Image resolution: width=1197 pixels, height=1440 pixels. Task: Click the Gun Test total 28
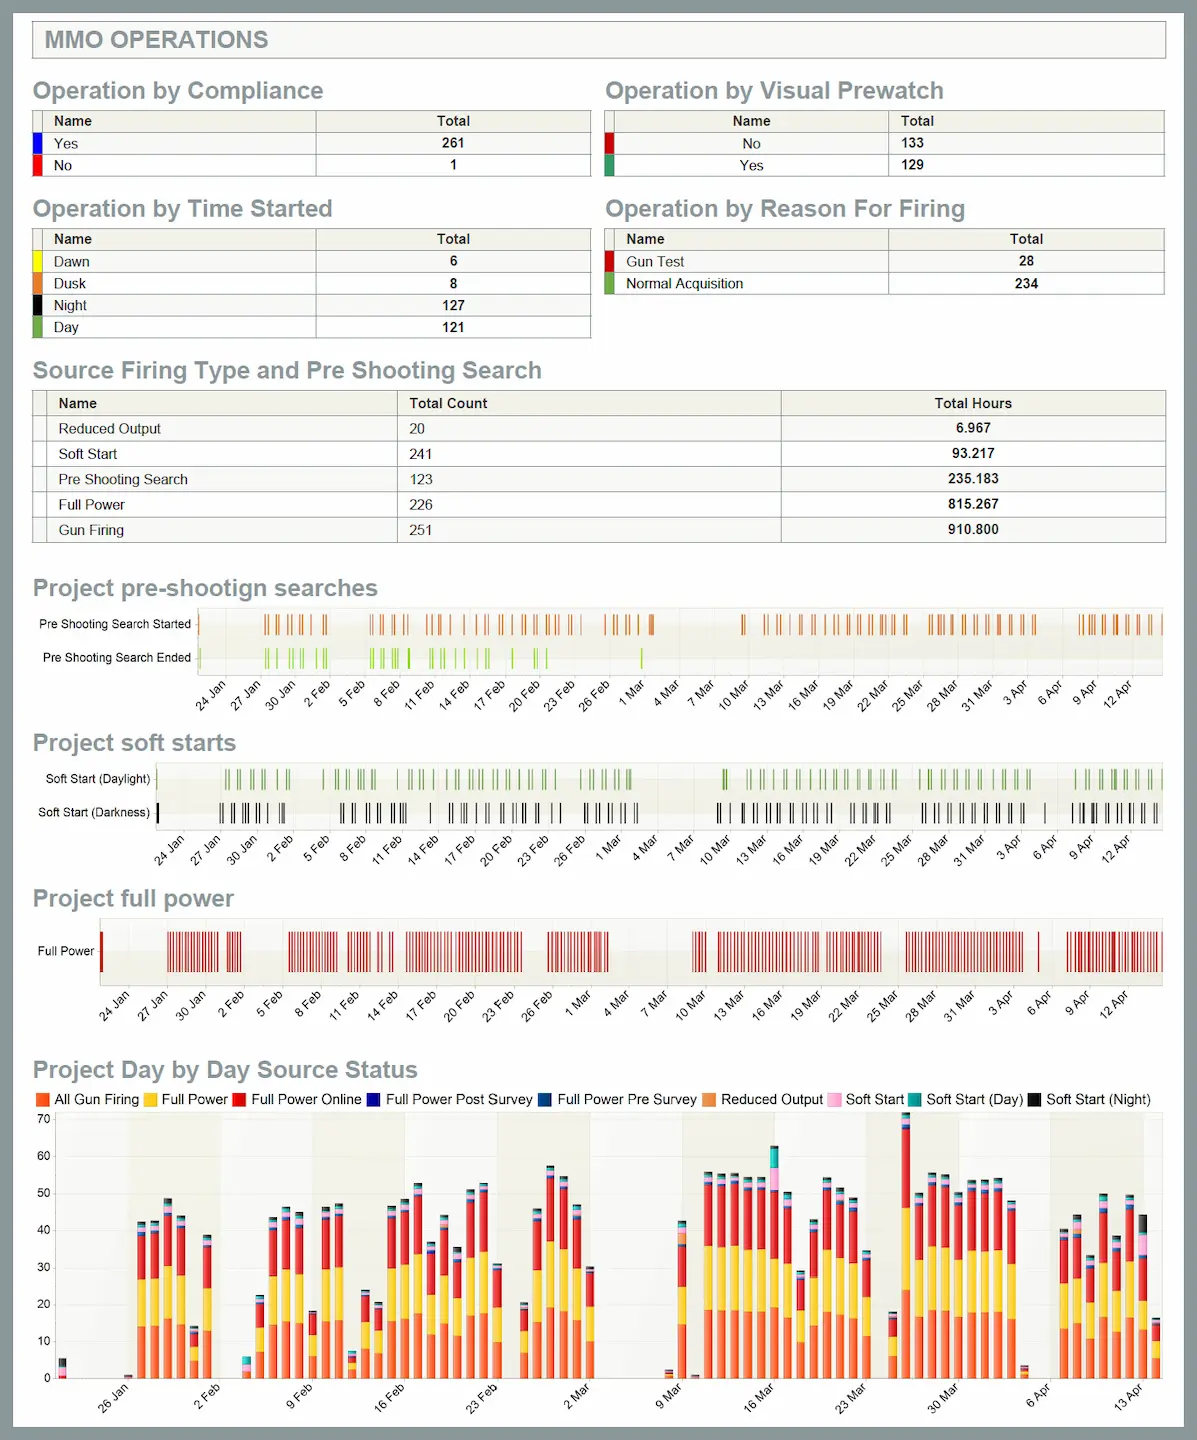[x=1026, y=261]
